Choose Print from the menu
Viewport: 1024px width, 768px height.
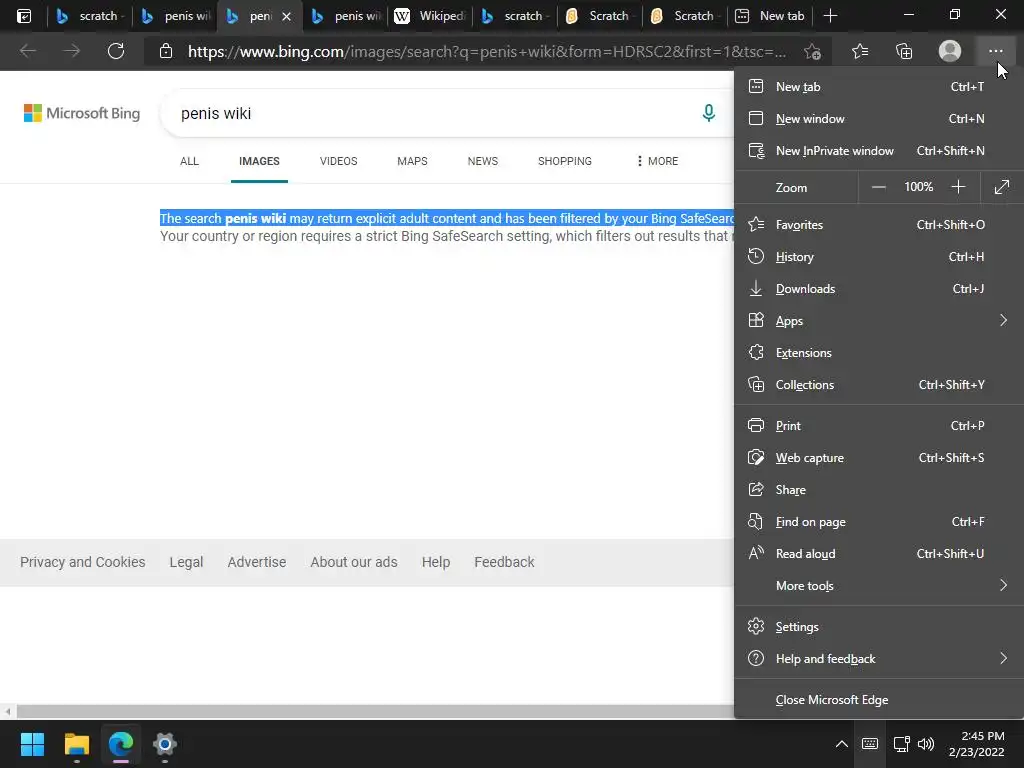(878, 426)
